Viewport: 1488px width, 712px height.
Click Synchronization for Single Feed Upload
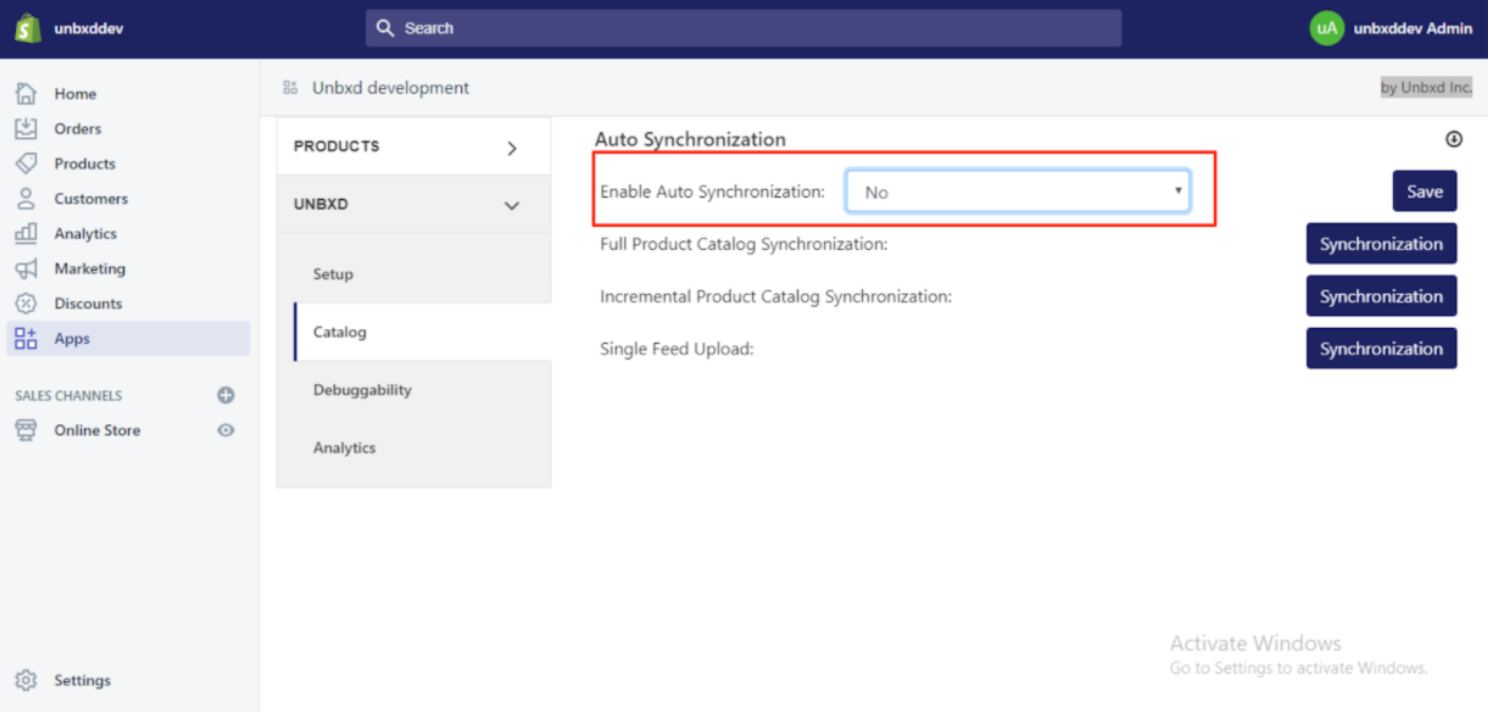point(1381,348)
